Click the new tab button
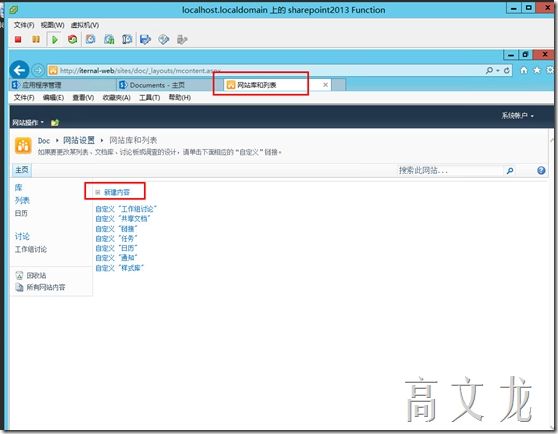Screen dimensions: 558x434 click(338, 85)
